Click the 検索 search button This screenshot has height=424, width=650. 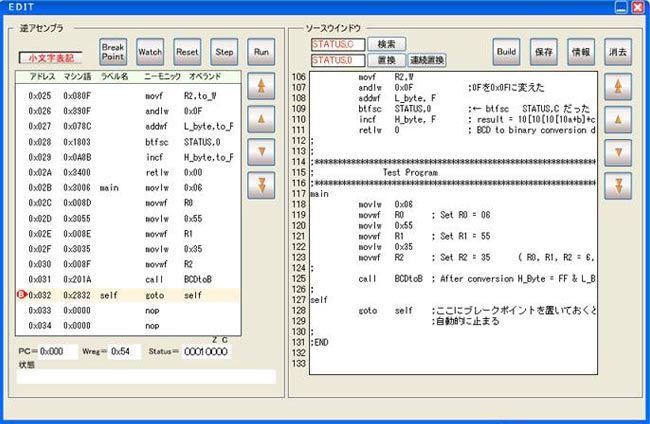tap(386, 44)
